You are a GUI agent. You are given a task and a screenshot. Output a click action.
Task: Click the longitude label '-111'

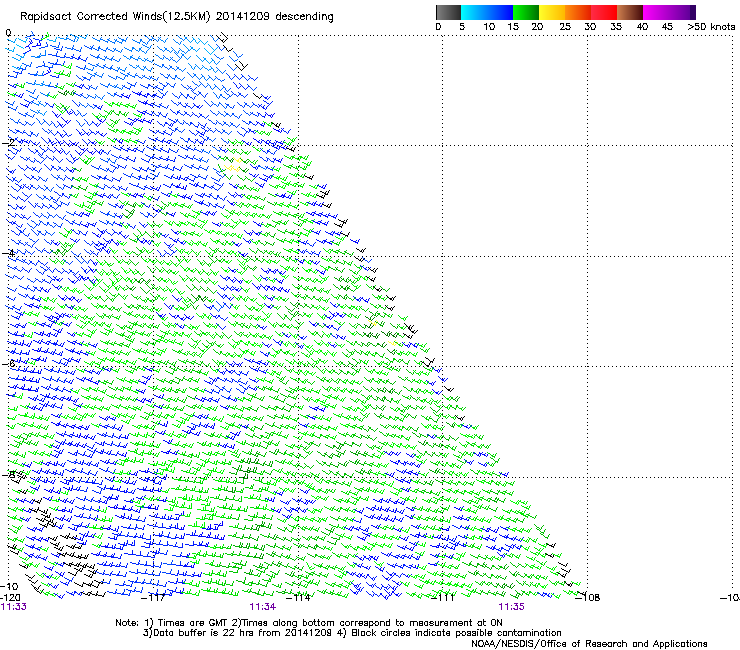point(443,598)
